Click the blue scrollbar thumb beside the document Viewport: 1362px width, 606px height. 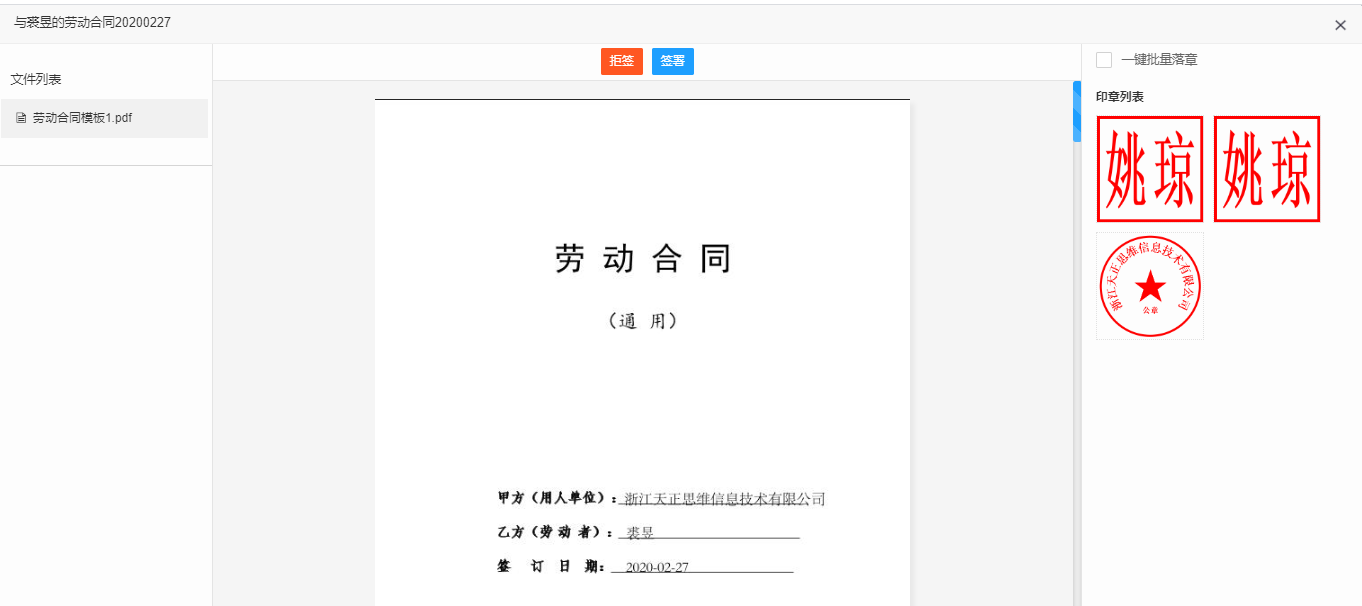(1077, 111)
